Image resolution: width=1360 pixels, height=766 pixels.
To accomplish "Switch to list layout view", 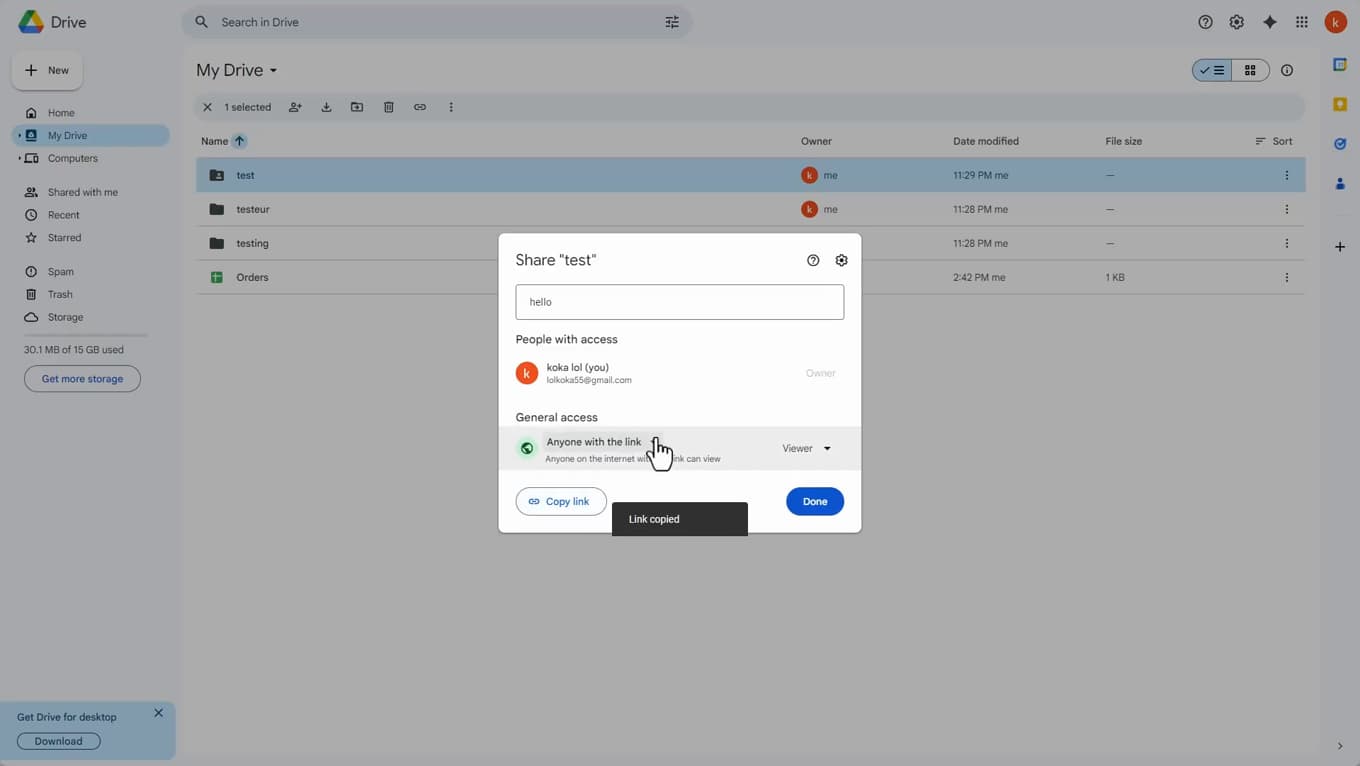I will (1212, 70).
